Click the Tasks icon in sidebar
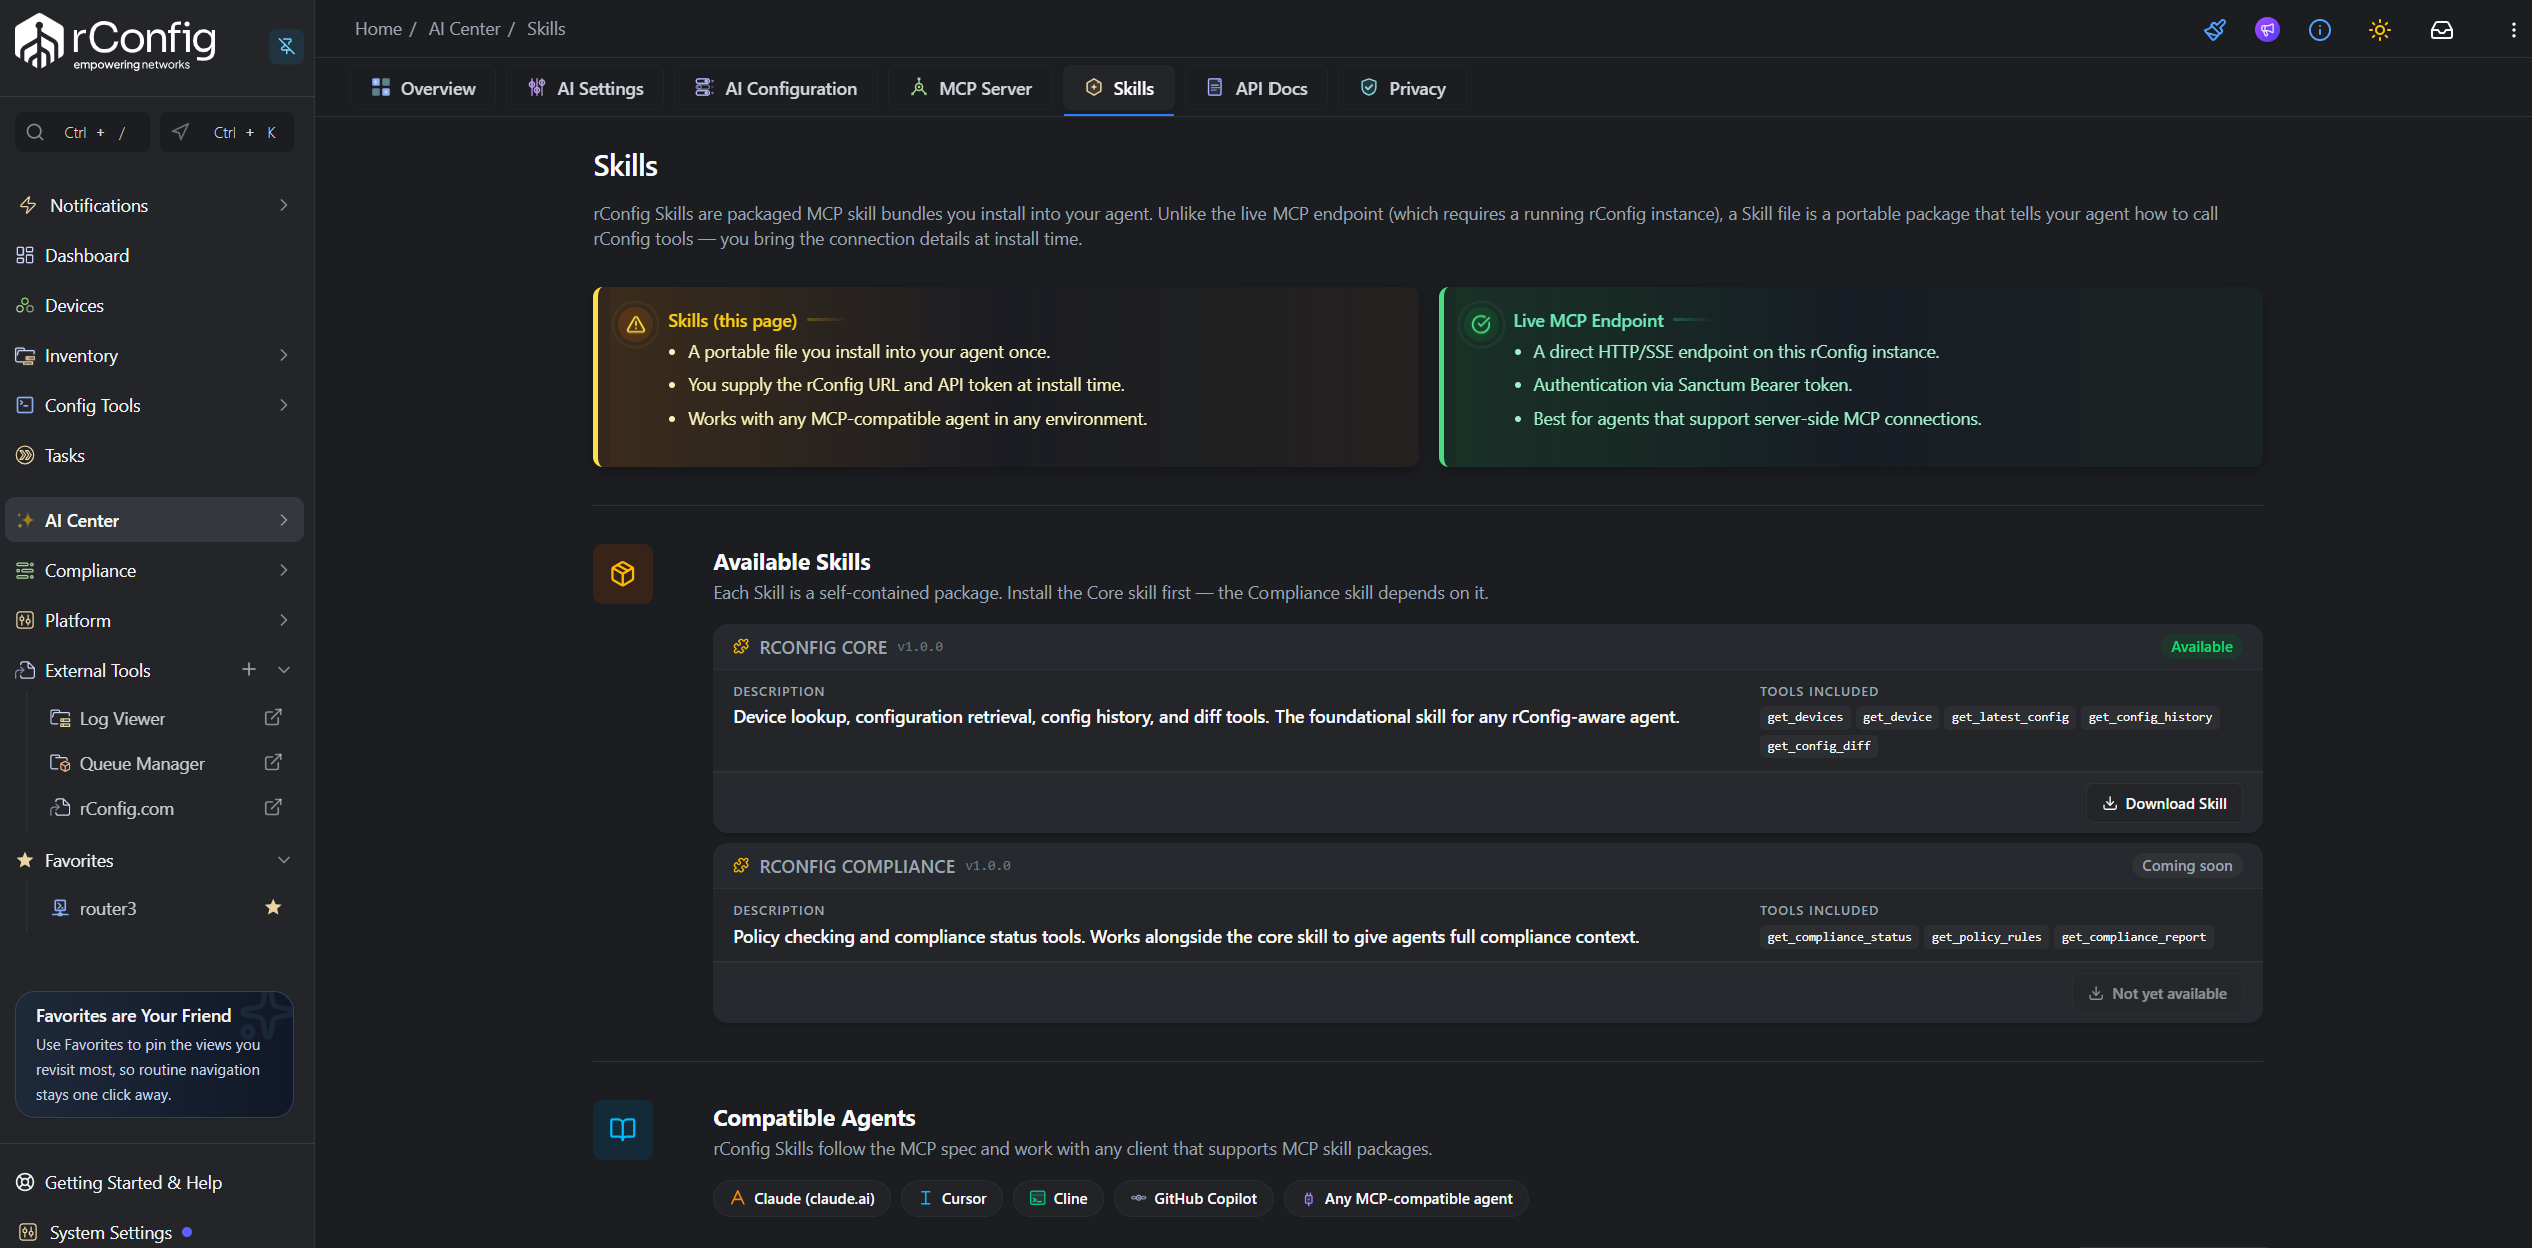The height and width of the screenshot is (1248, 2532). tap(25, 455)
